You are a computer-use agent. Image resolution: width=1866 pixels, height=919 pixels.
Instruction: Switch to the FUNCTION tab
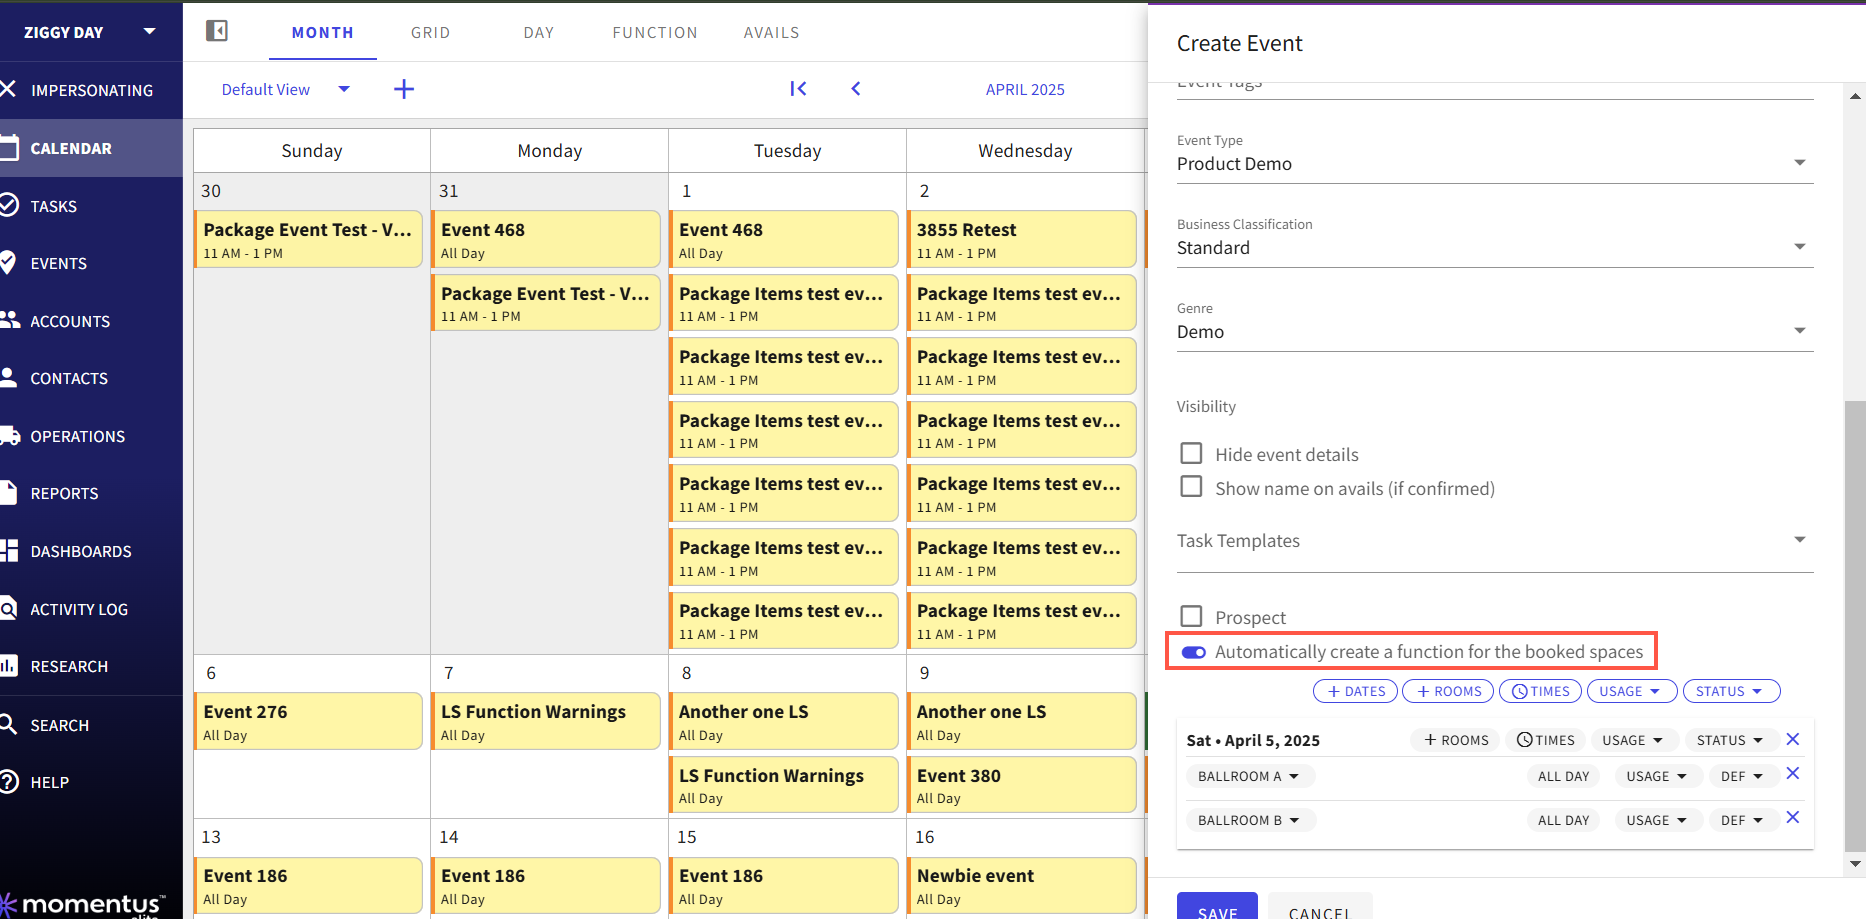point(655,32)
